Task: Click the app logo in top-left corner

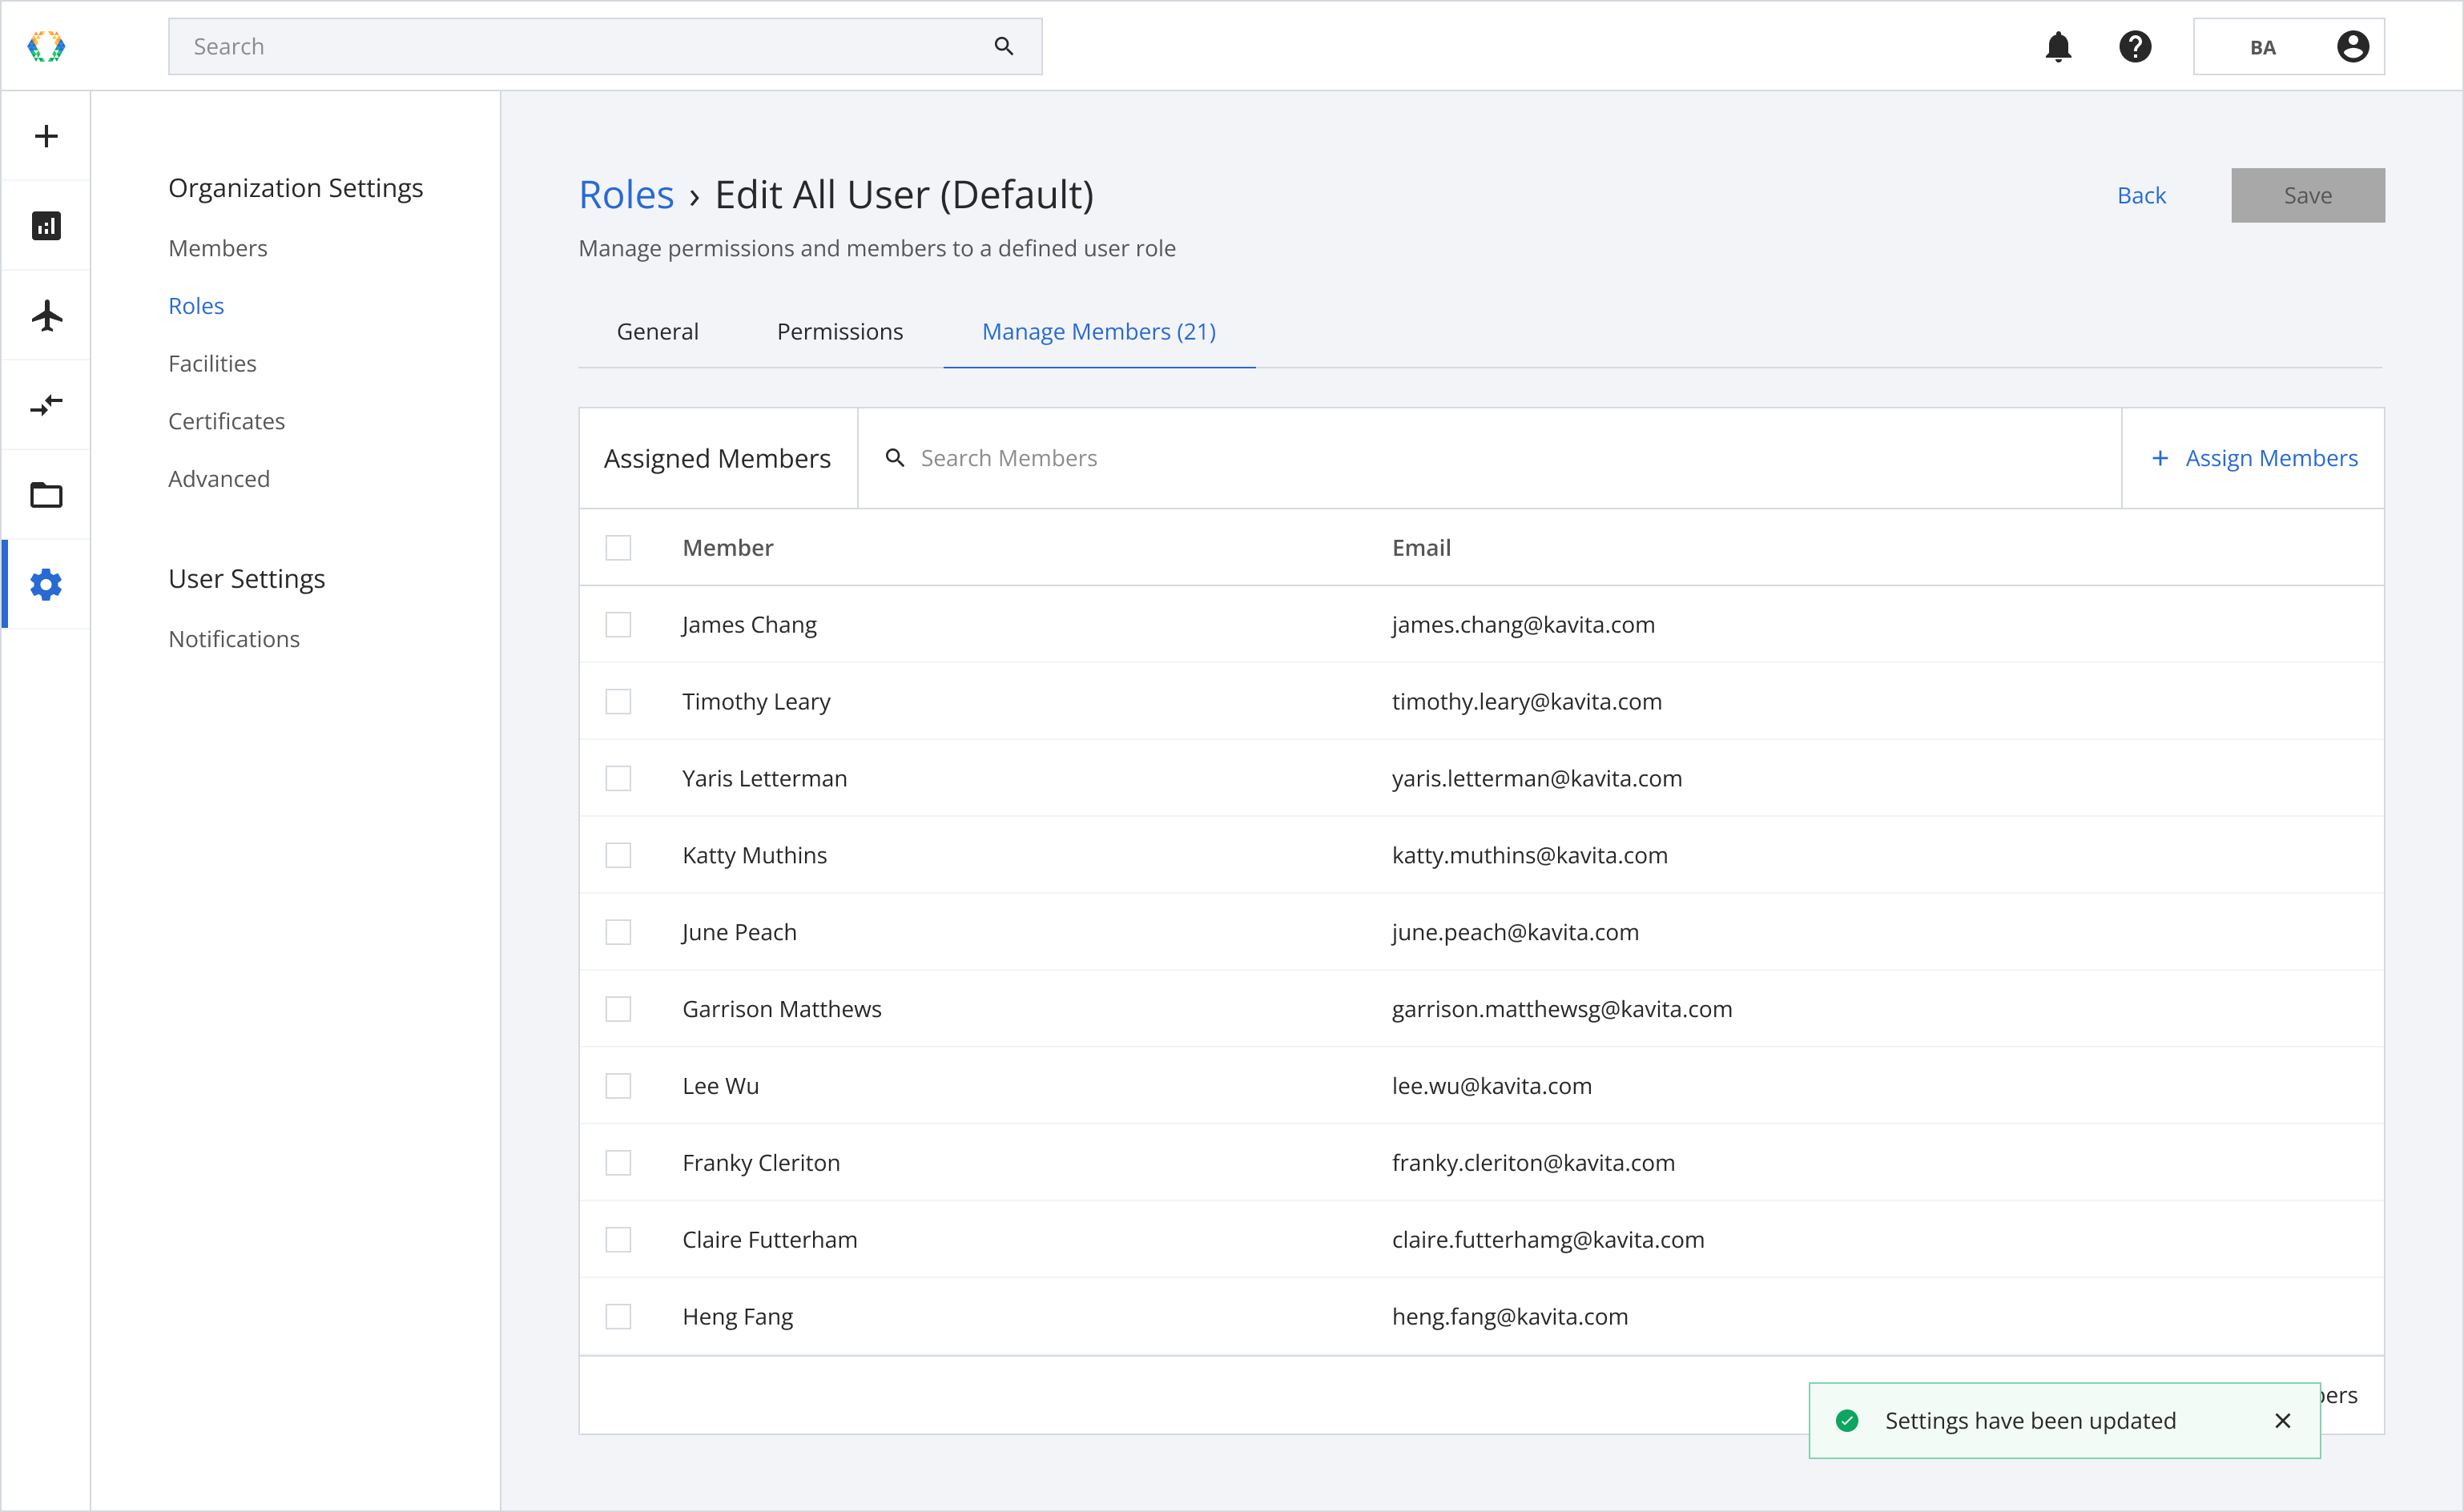Action: click(x=46, y=46)
